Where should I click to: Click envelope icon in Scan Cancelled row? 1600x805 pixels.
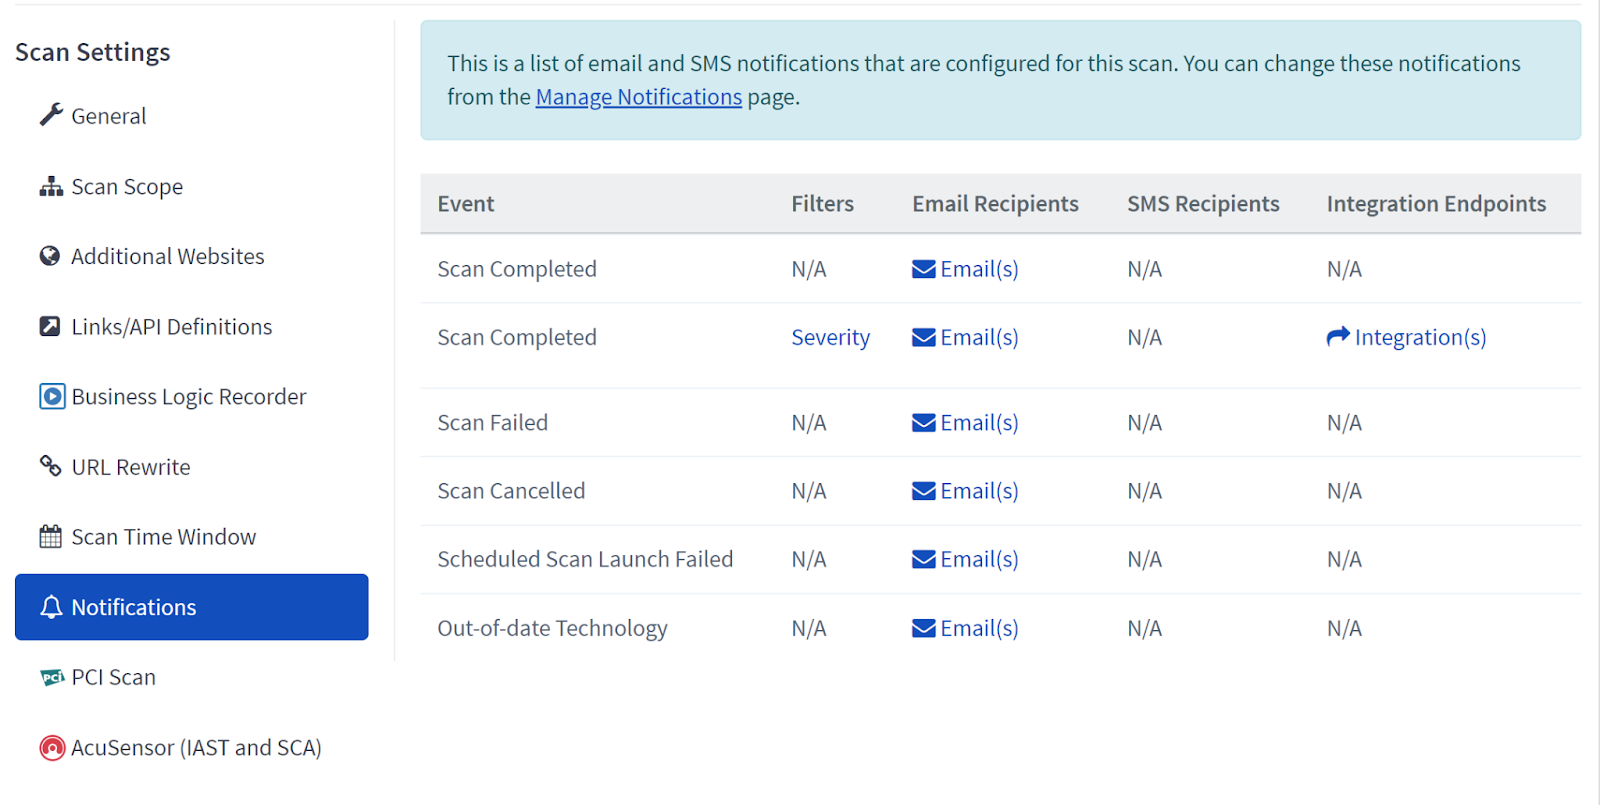click(x=924, y=491)
